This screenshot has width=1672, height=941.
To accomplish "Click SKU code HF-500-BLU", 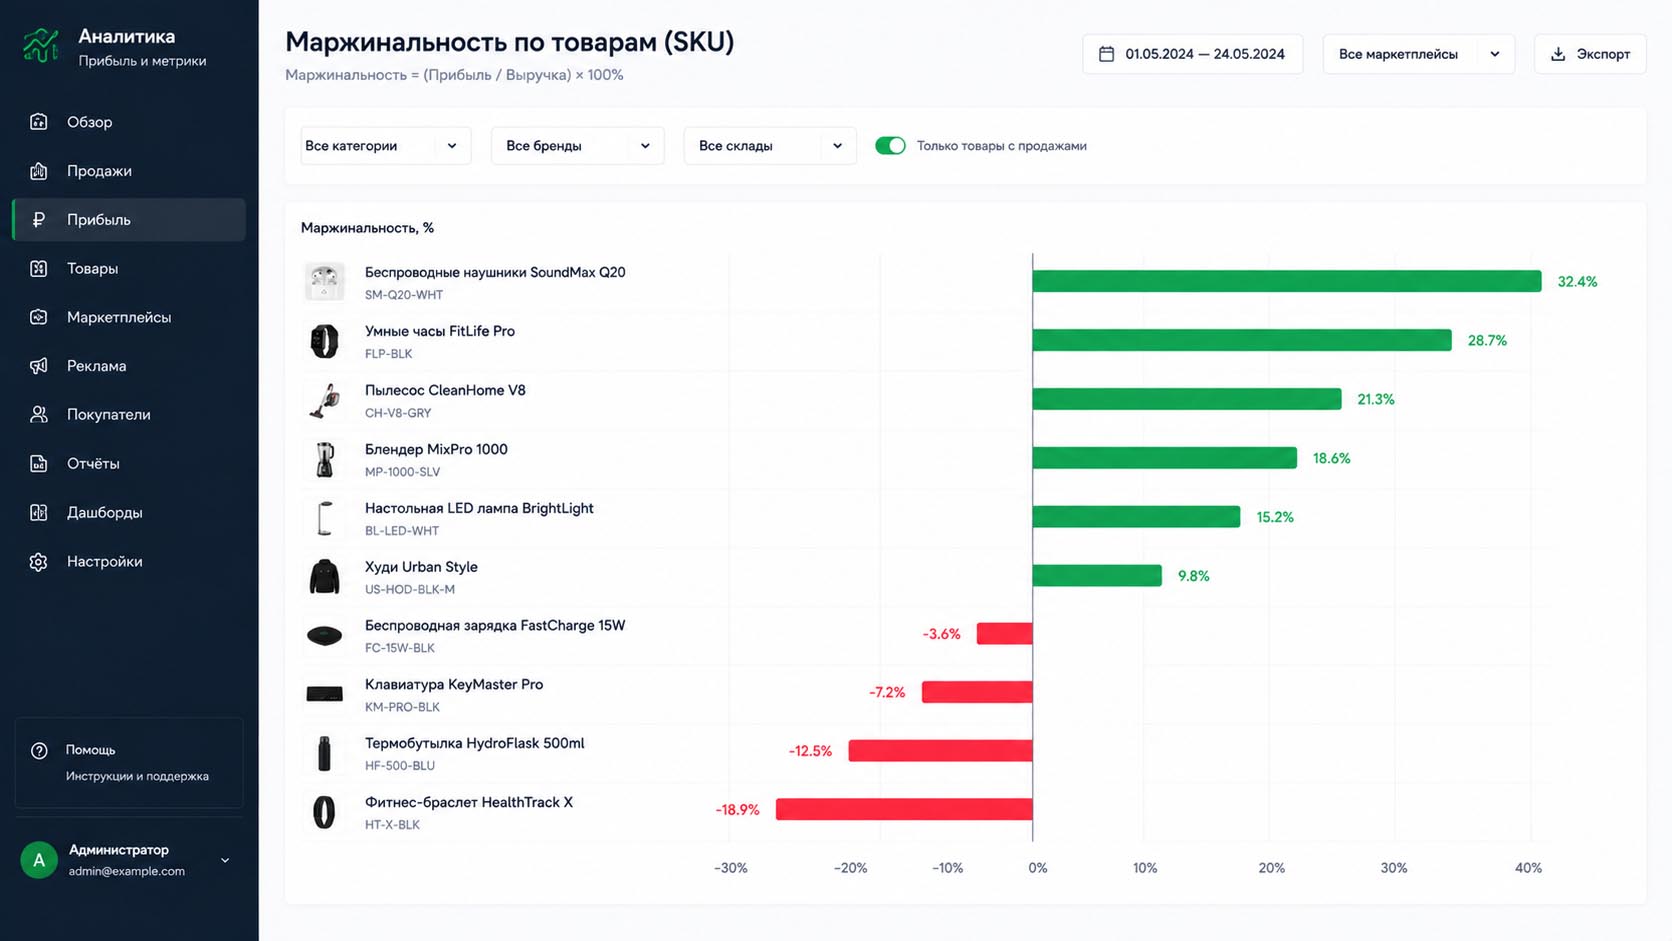I will [x=400, y=766].
